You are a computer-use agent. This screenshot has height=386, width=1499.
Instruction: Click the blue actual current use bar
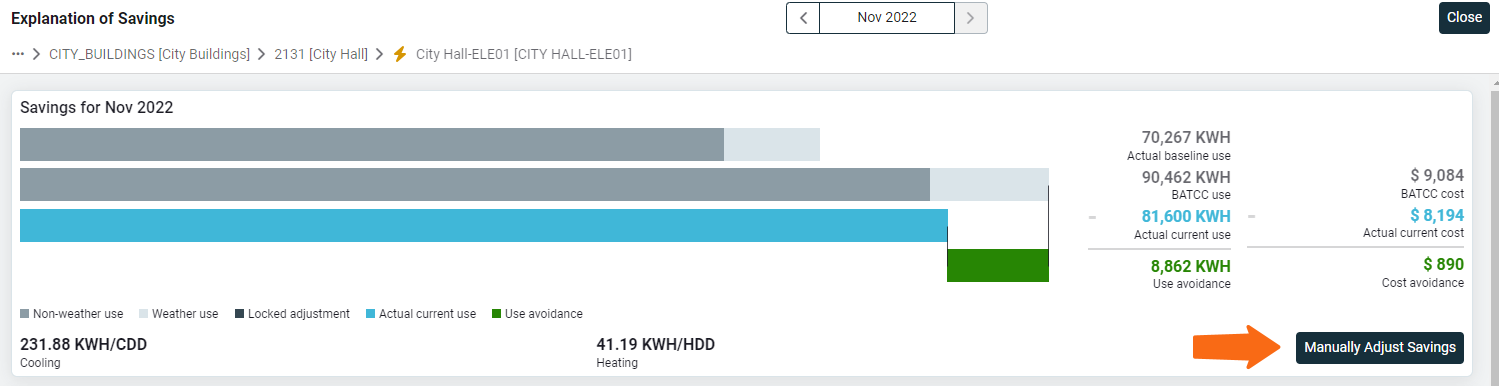pyautogui.click(x=484, y=225)
